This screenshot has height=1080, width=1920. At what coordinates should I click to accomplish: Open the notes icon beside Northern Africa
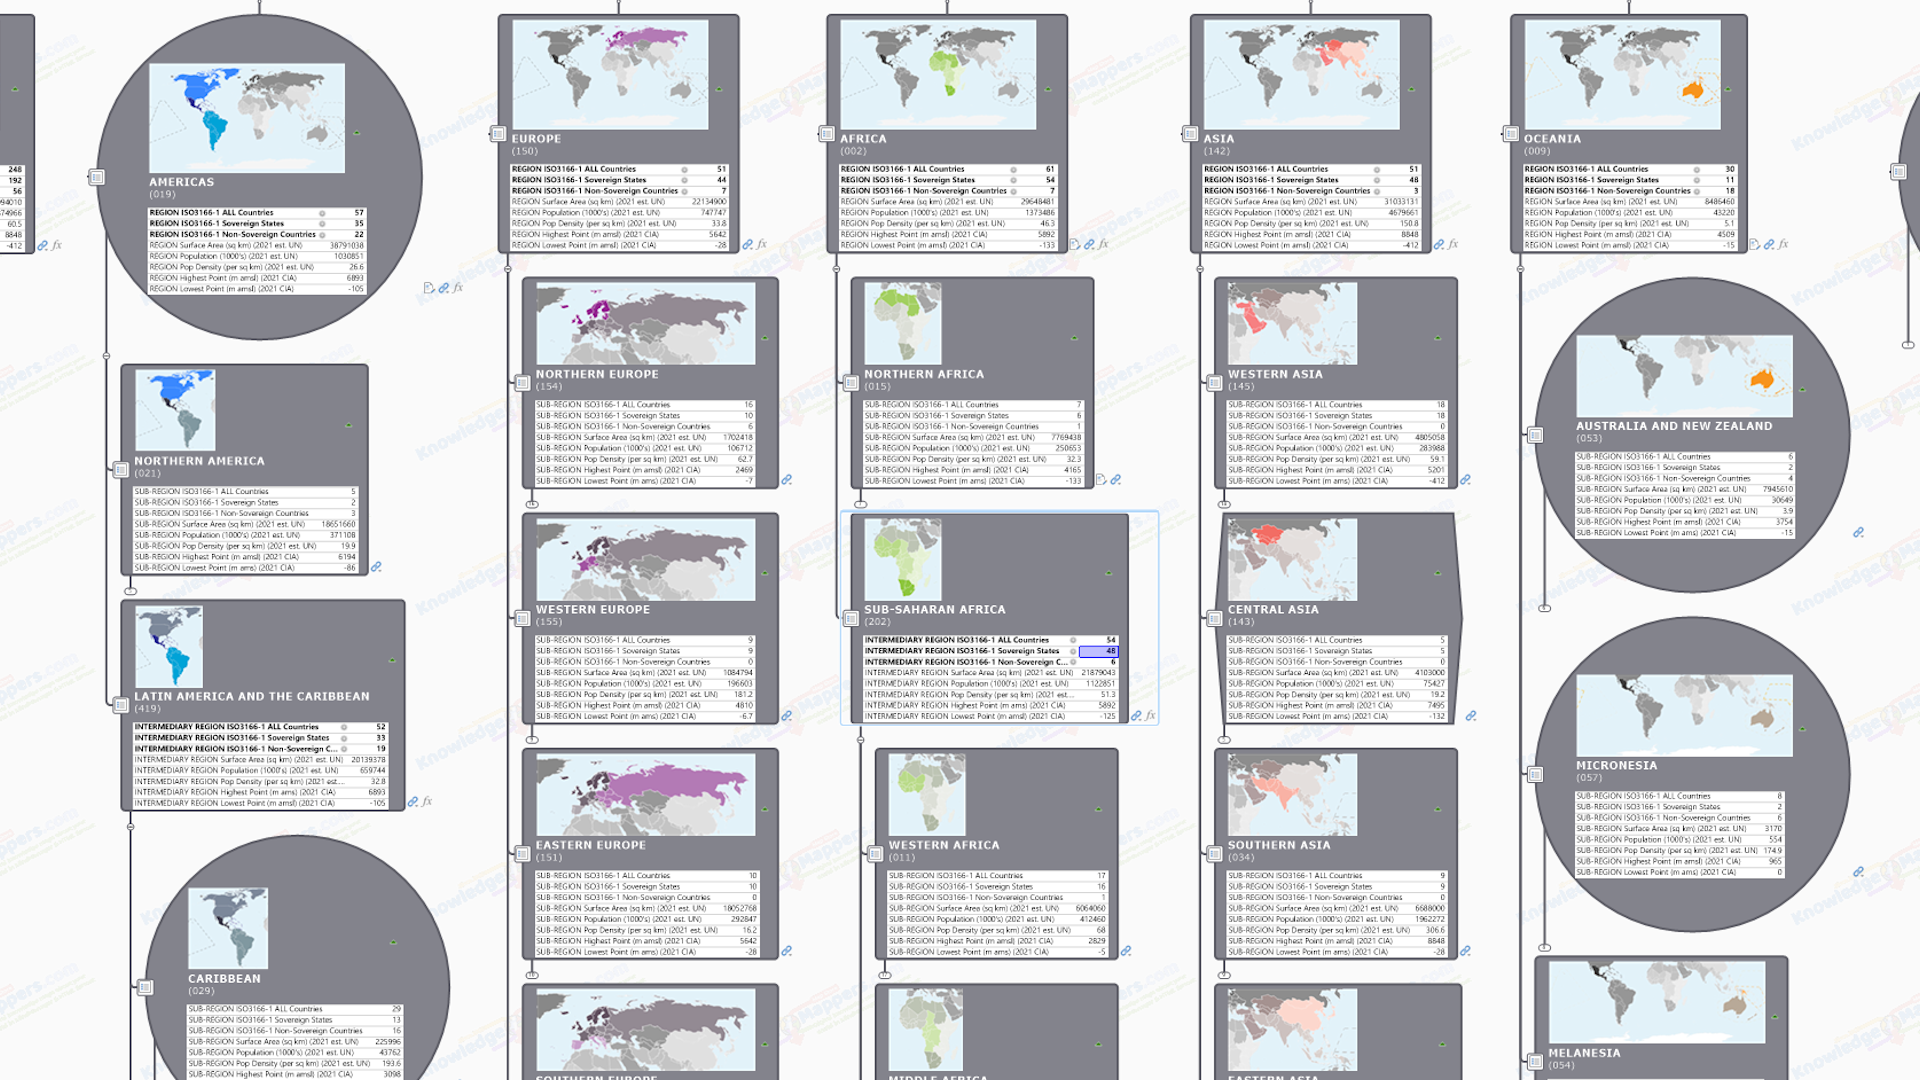[1101, 480]
